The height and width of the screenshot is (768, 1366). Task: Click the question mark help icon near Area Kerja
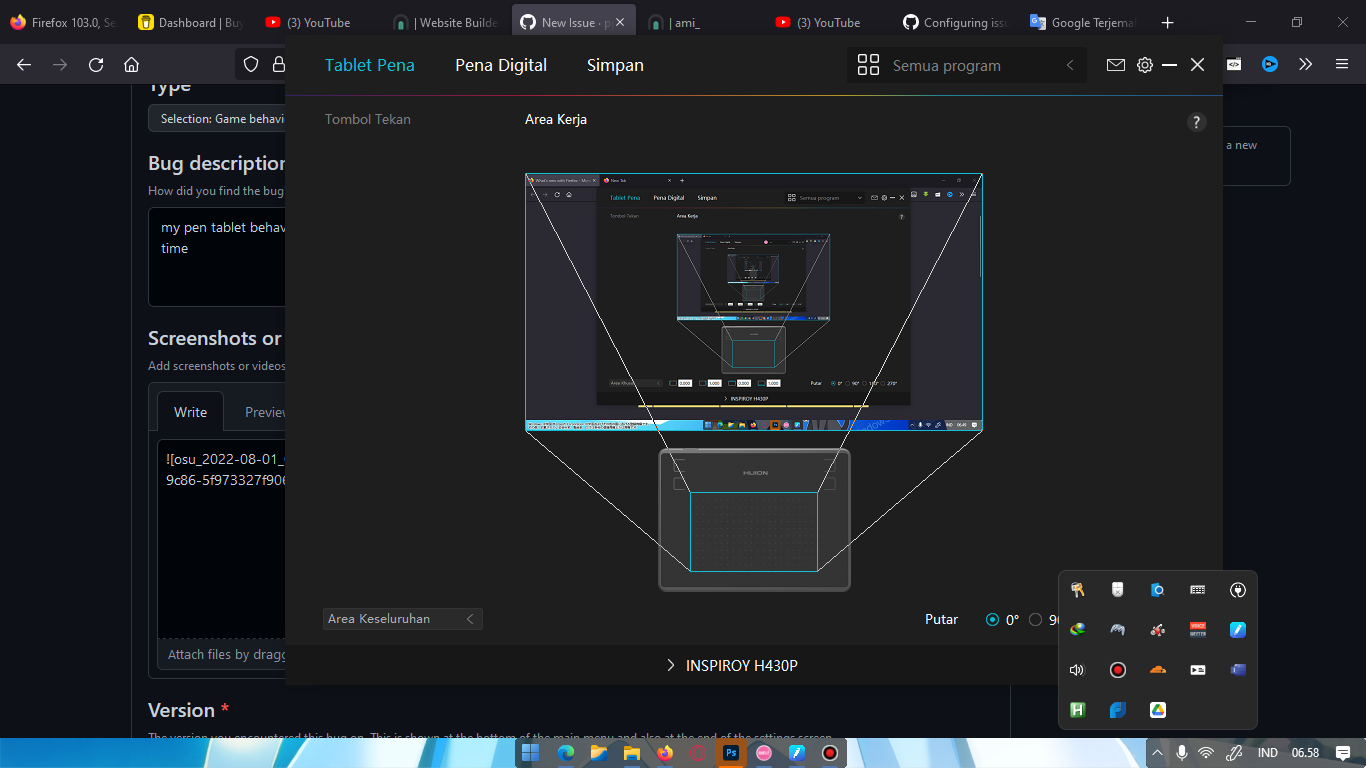(1196, 121)
